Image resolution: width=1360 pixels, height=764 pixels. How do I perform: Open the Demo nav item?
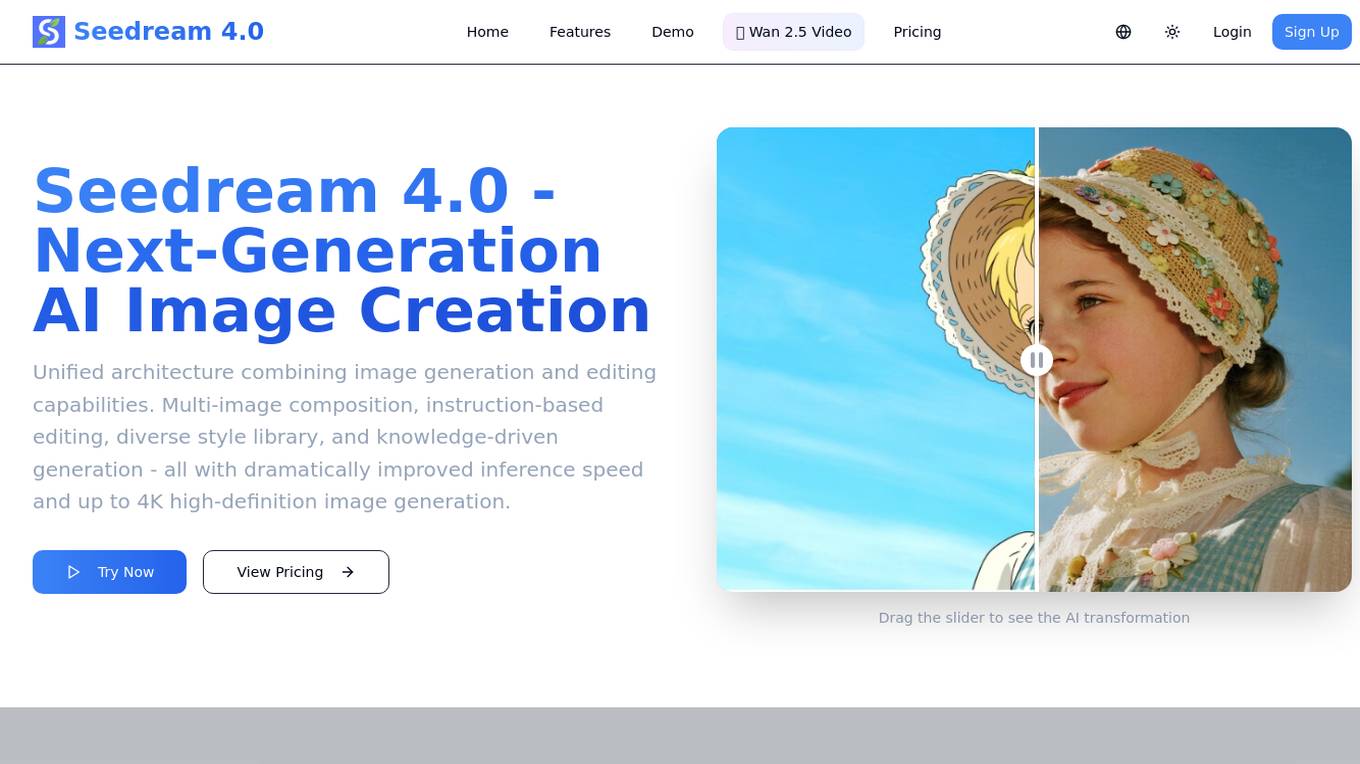(673, 32)
